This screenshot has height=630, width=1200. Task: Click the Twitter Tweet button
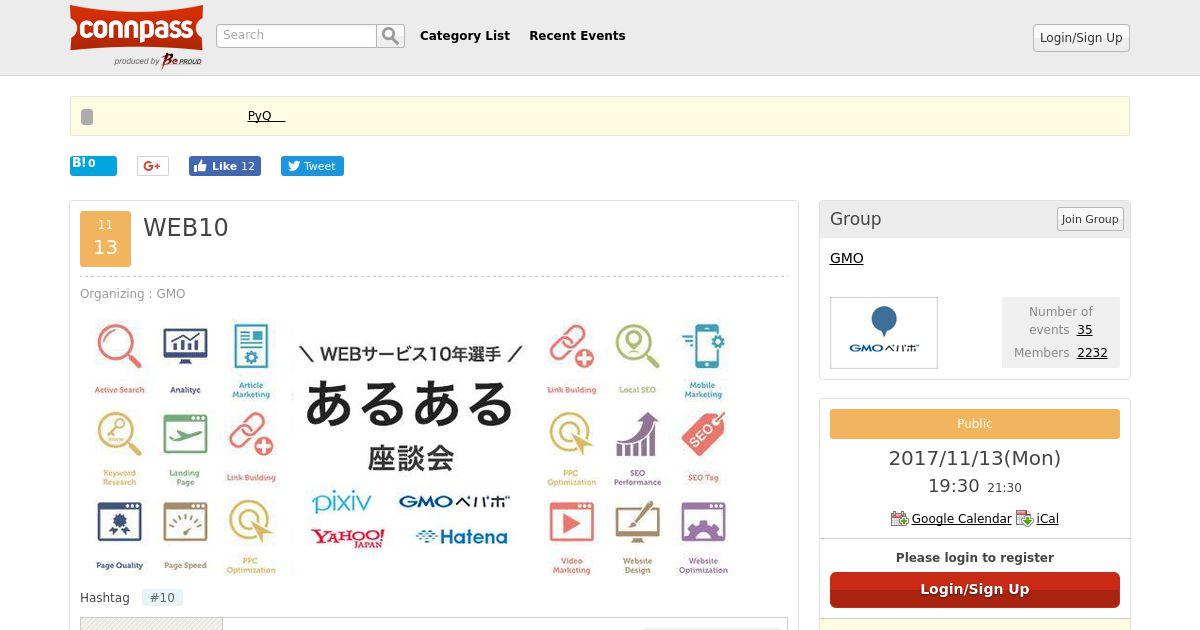pyautogui.click(x=312, y=166)
